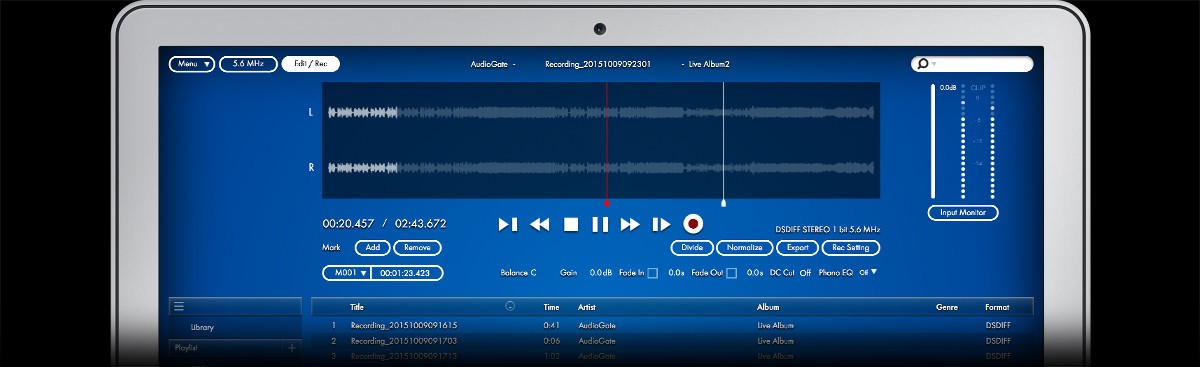This screenshot has width=1200, height=367.
Task: Sort by the Artist column header
Action: point(587,307)
